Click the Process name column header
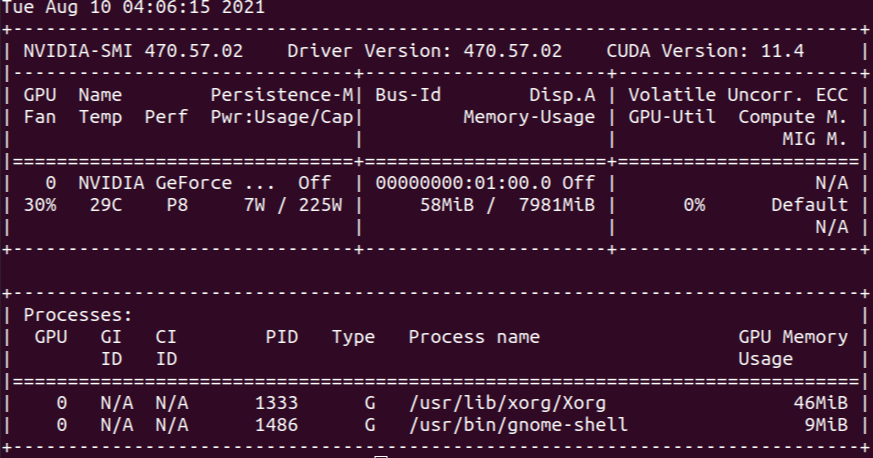 [x=474, y=337]
